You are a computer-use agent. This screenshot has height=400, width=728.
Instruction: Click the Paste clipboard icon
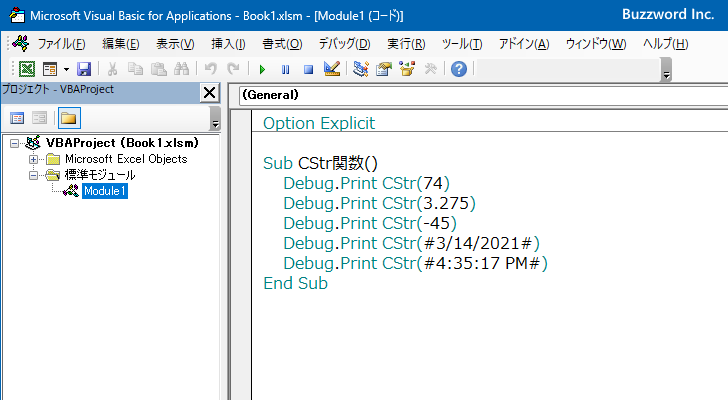[x=159, y=69]
